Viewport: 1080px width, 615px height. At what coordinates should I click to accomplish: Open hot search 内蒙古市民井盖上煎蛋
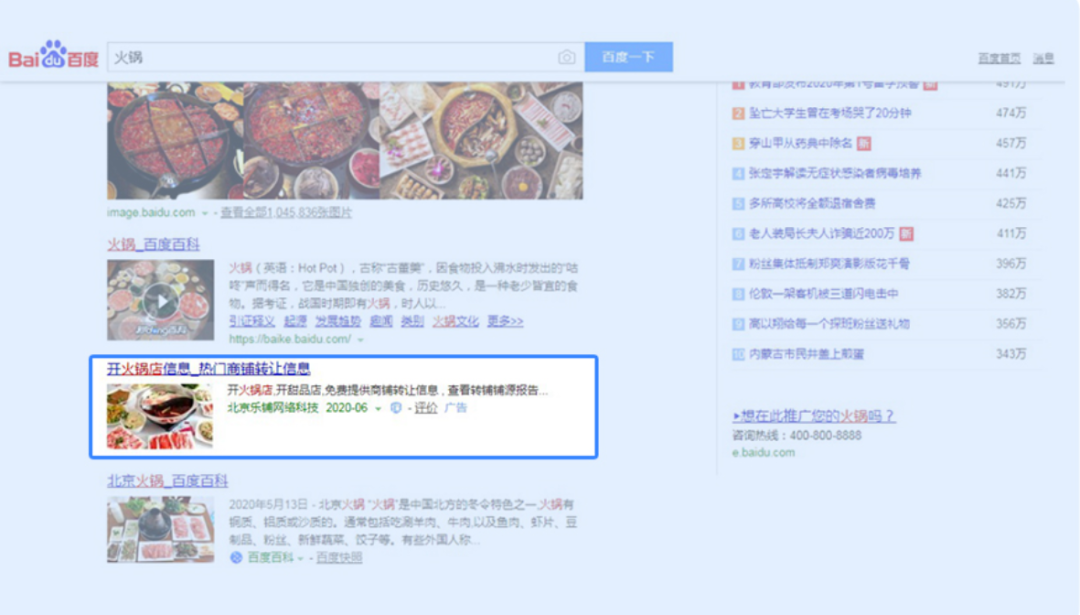click(x=807, y=354)
